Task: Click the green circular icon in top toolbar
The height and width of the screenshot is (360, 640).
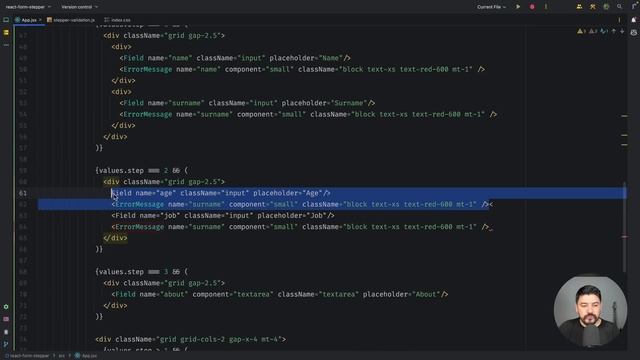Action: click(x=606, y=7)
